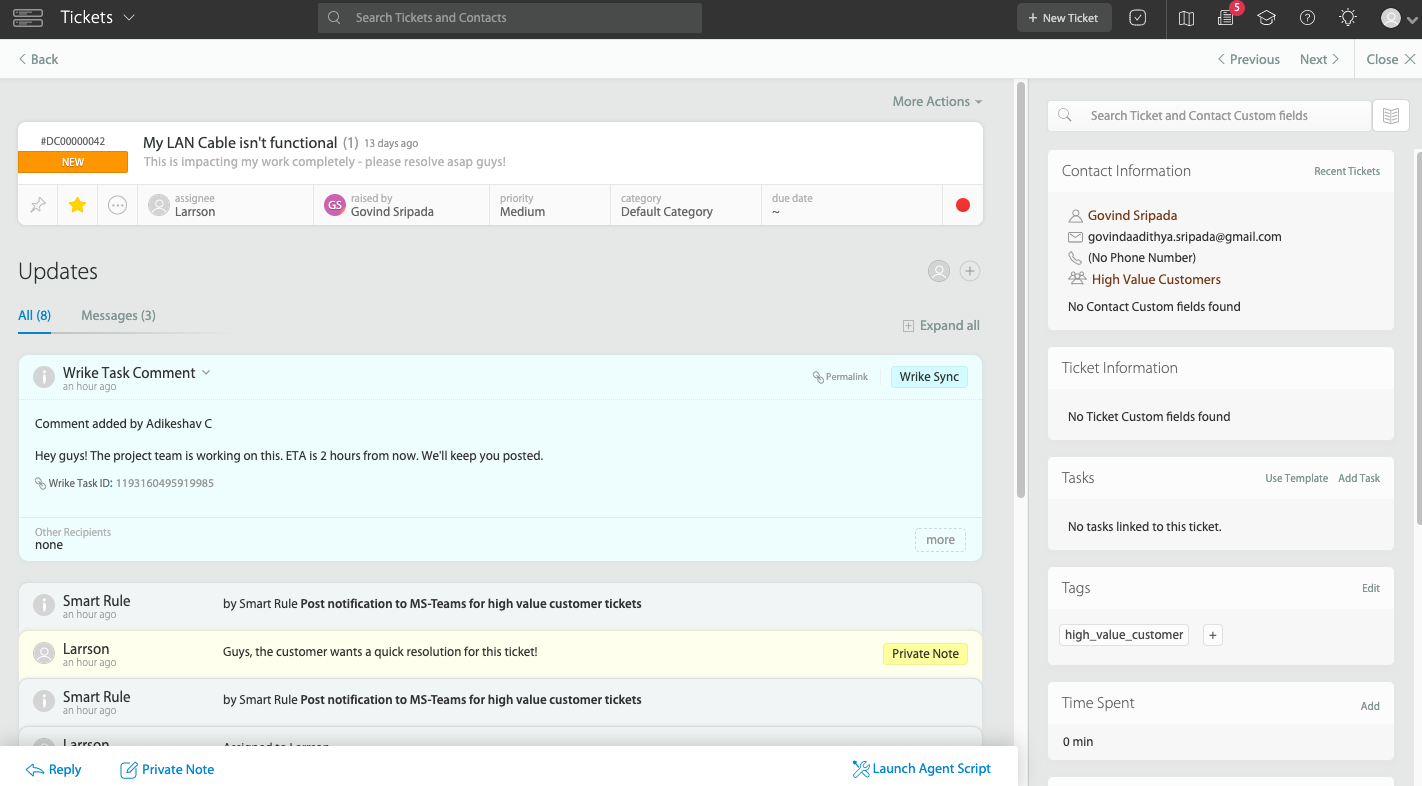Open Larrson's private note update row
This screenshot has height=786, width=1422.
coord(500,654)
